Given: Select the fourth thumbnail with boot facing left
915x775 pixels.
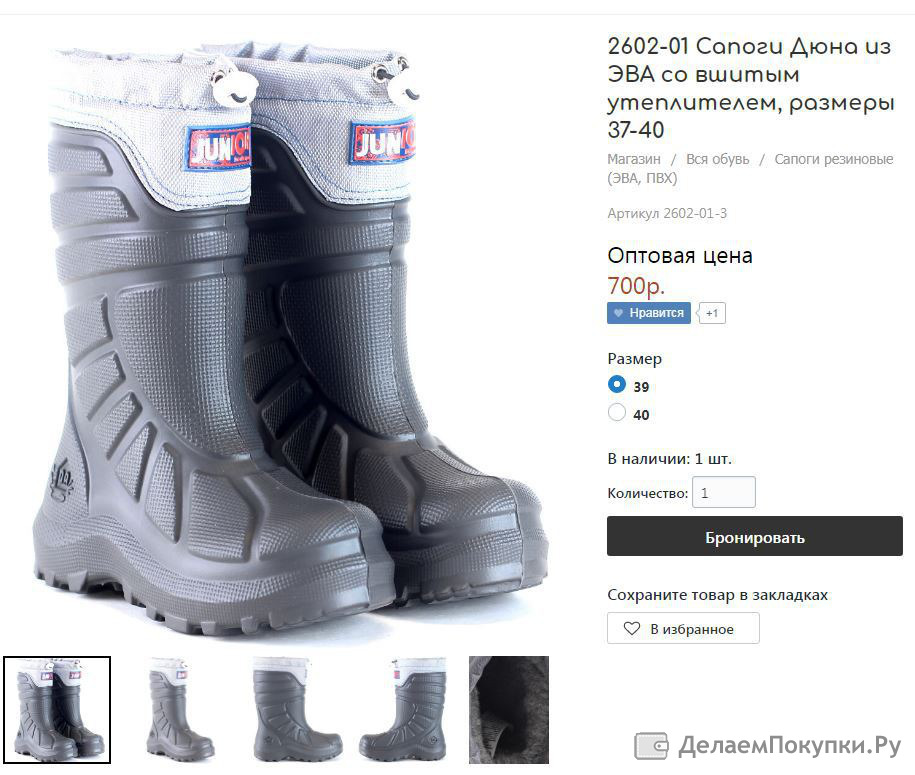Looking at the screenshot, I should (403, 710).
